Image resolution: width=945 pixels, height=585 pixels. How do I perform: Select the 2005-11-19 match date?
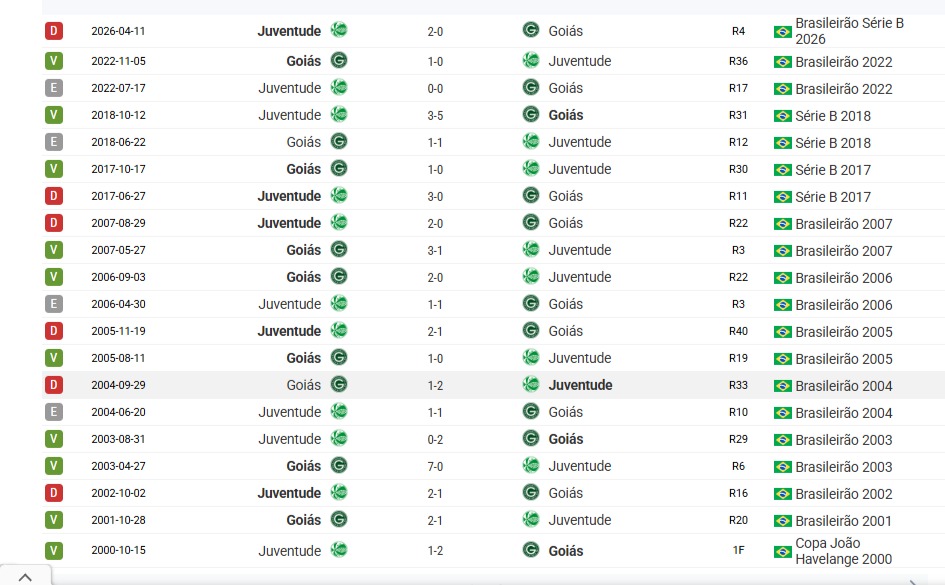point(118,331)
